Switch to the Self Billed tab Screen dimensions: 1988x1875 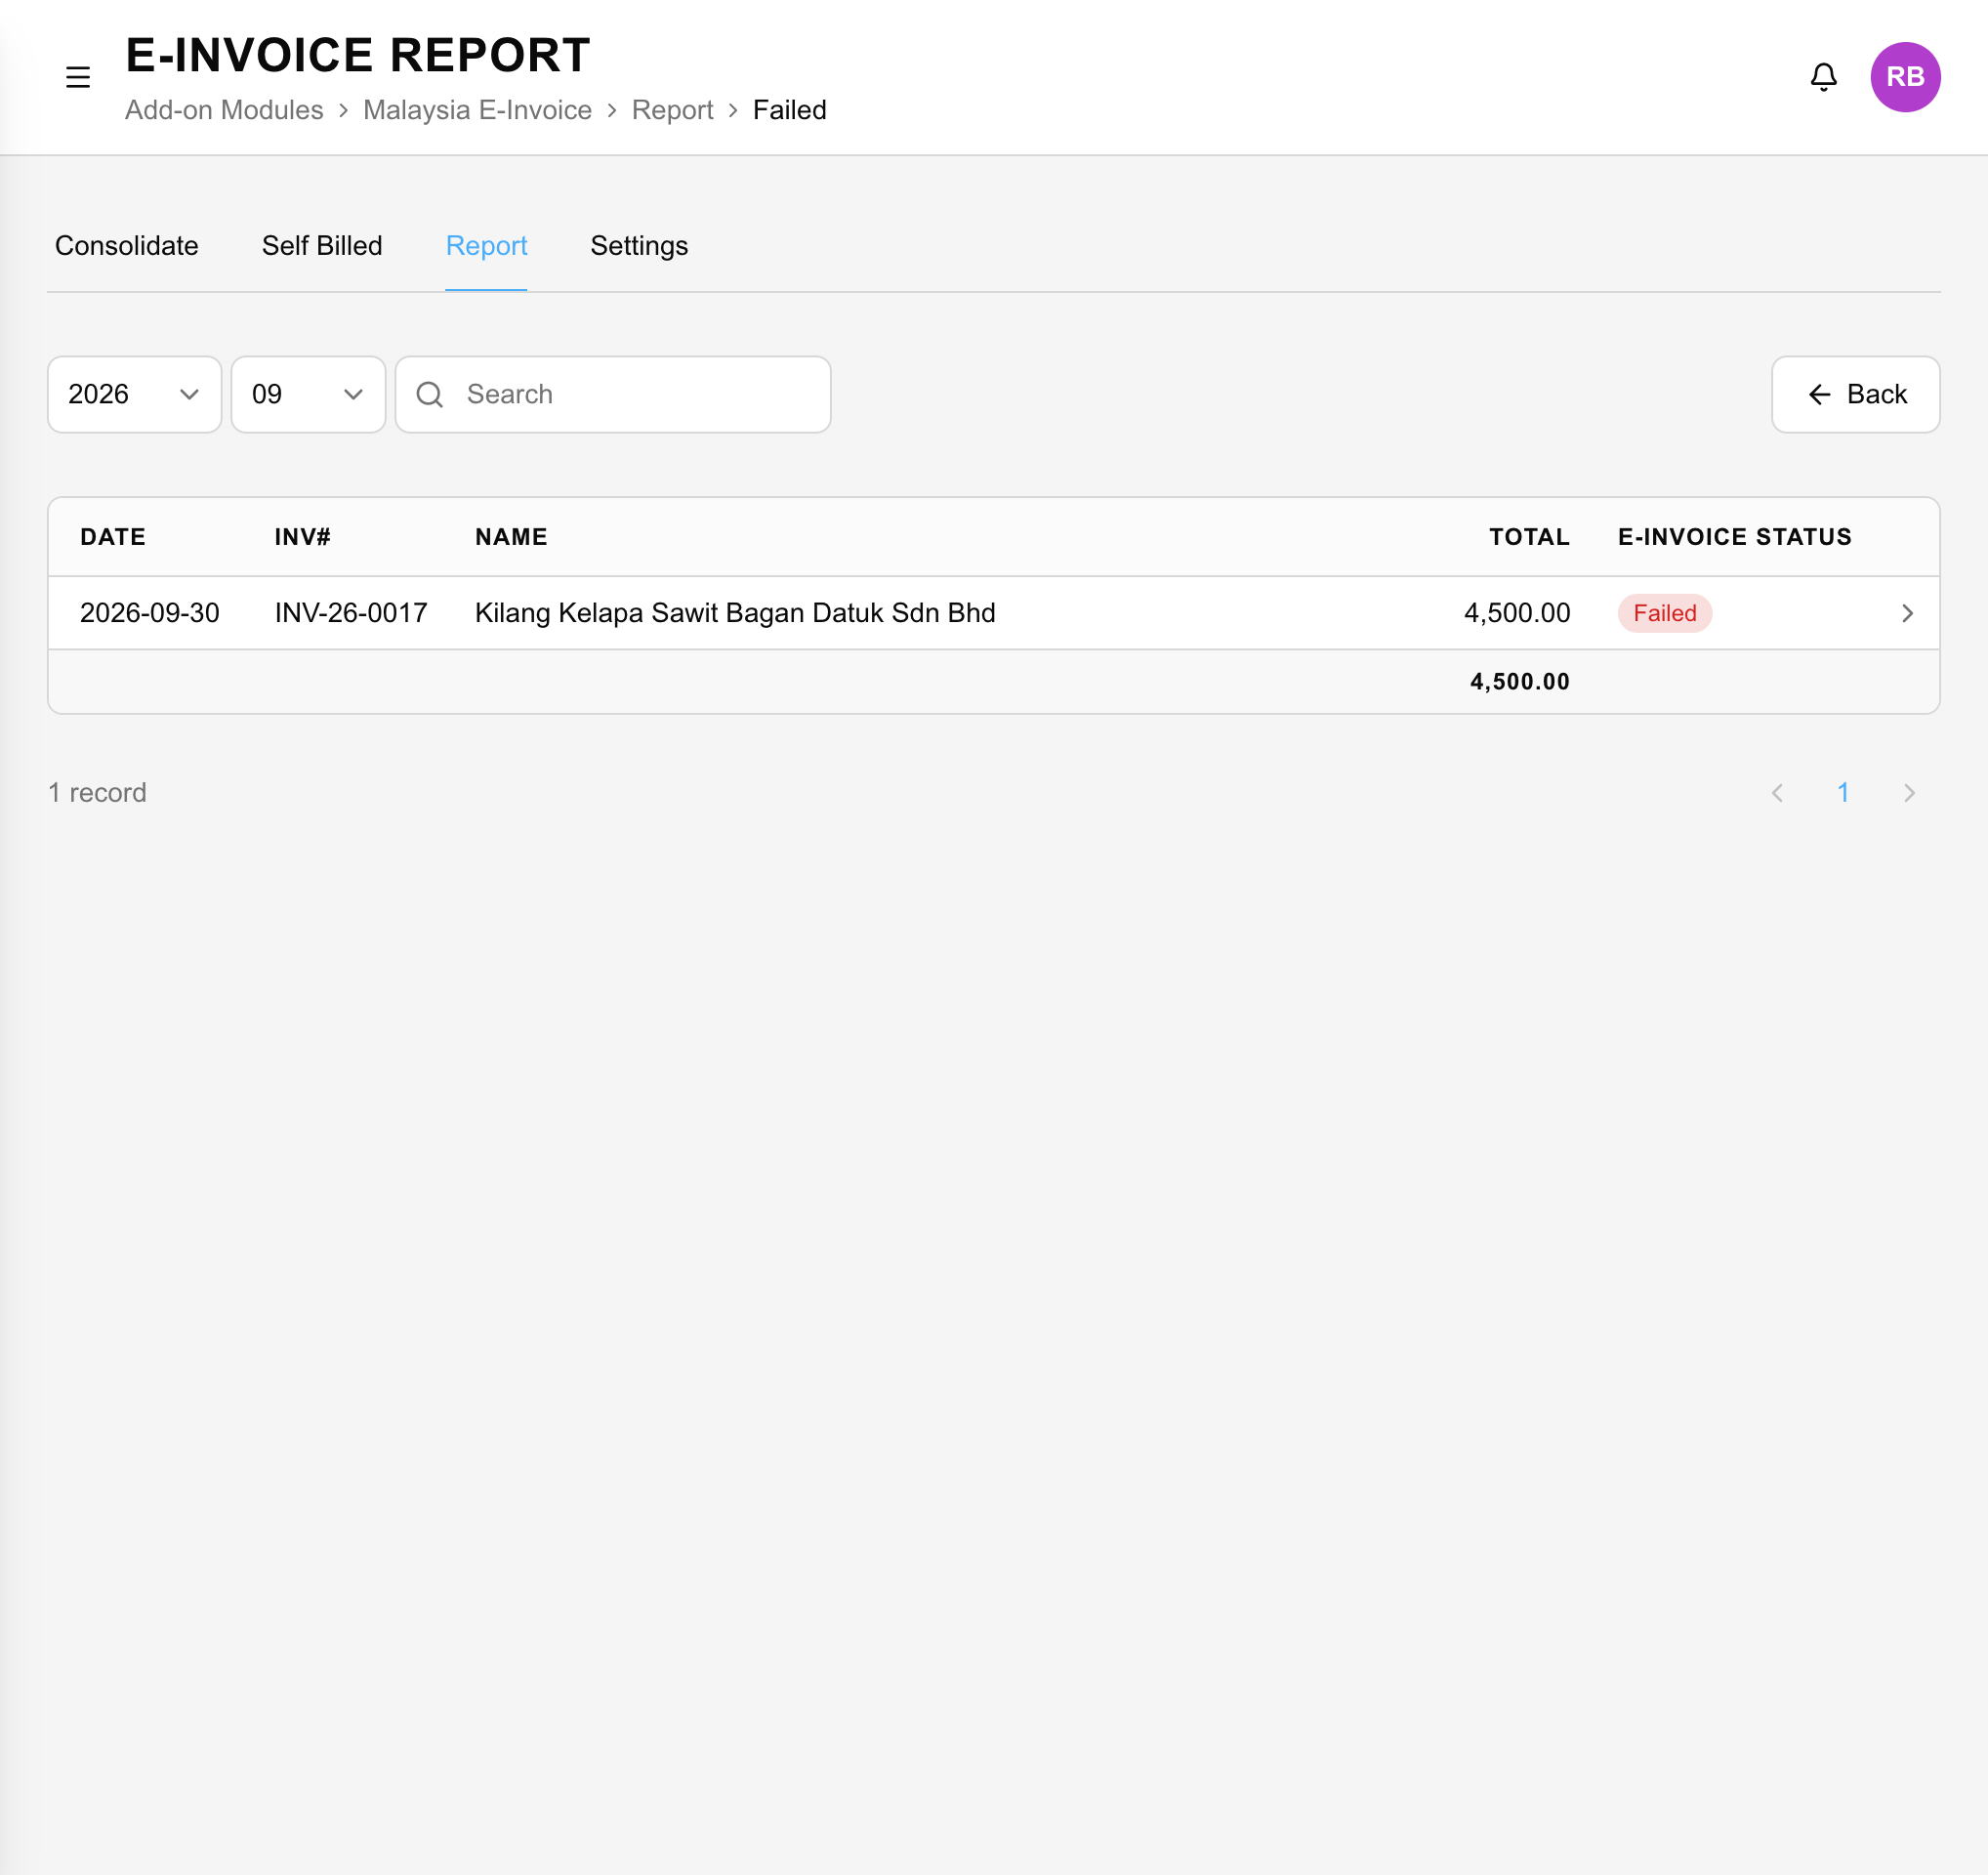coord(322,246)
